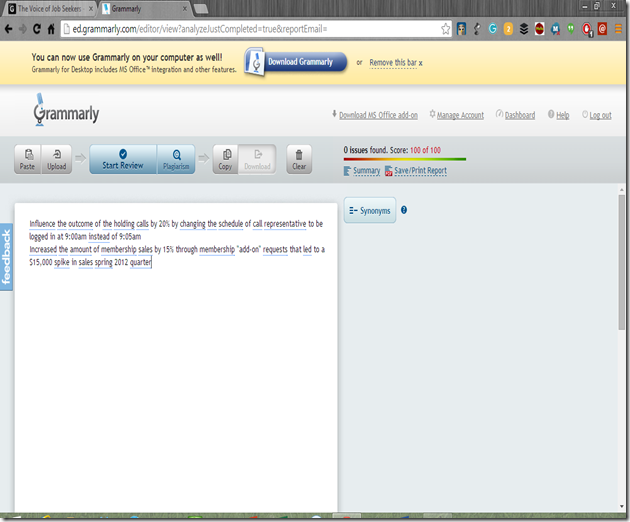Click the score color gradient bar

tap(405, 159)
